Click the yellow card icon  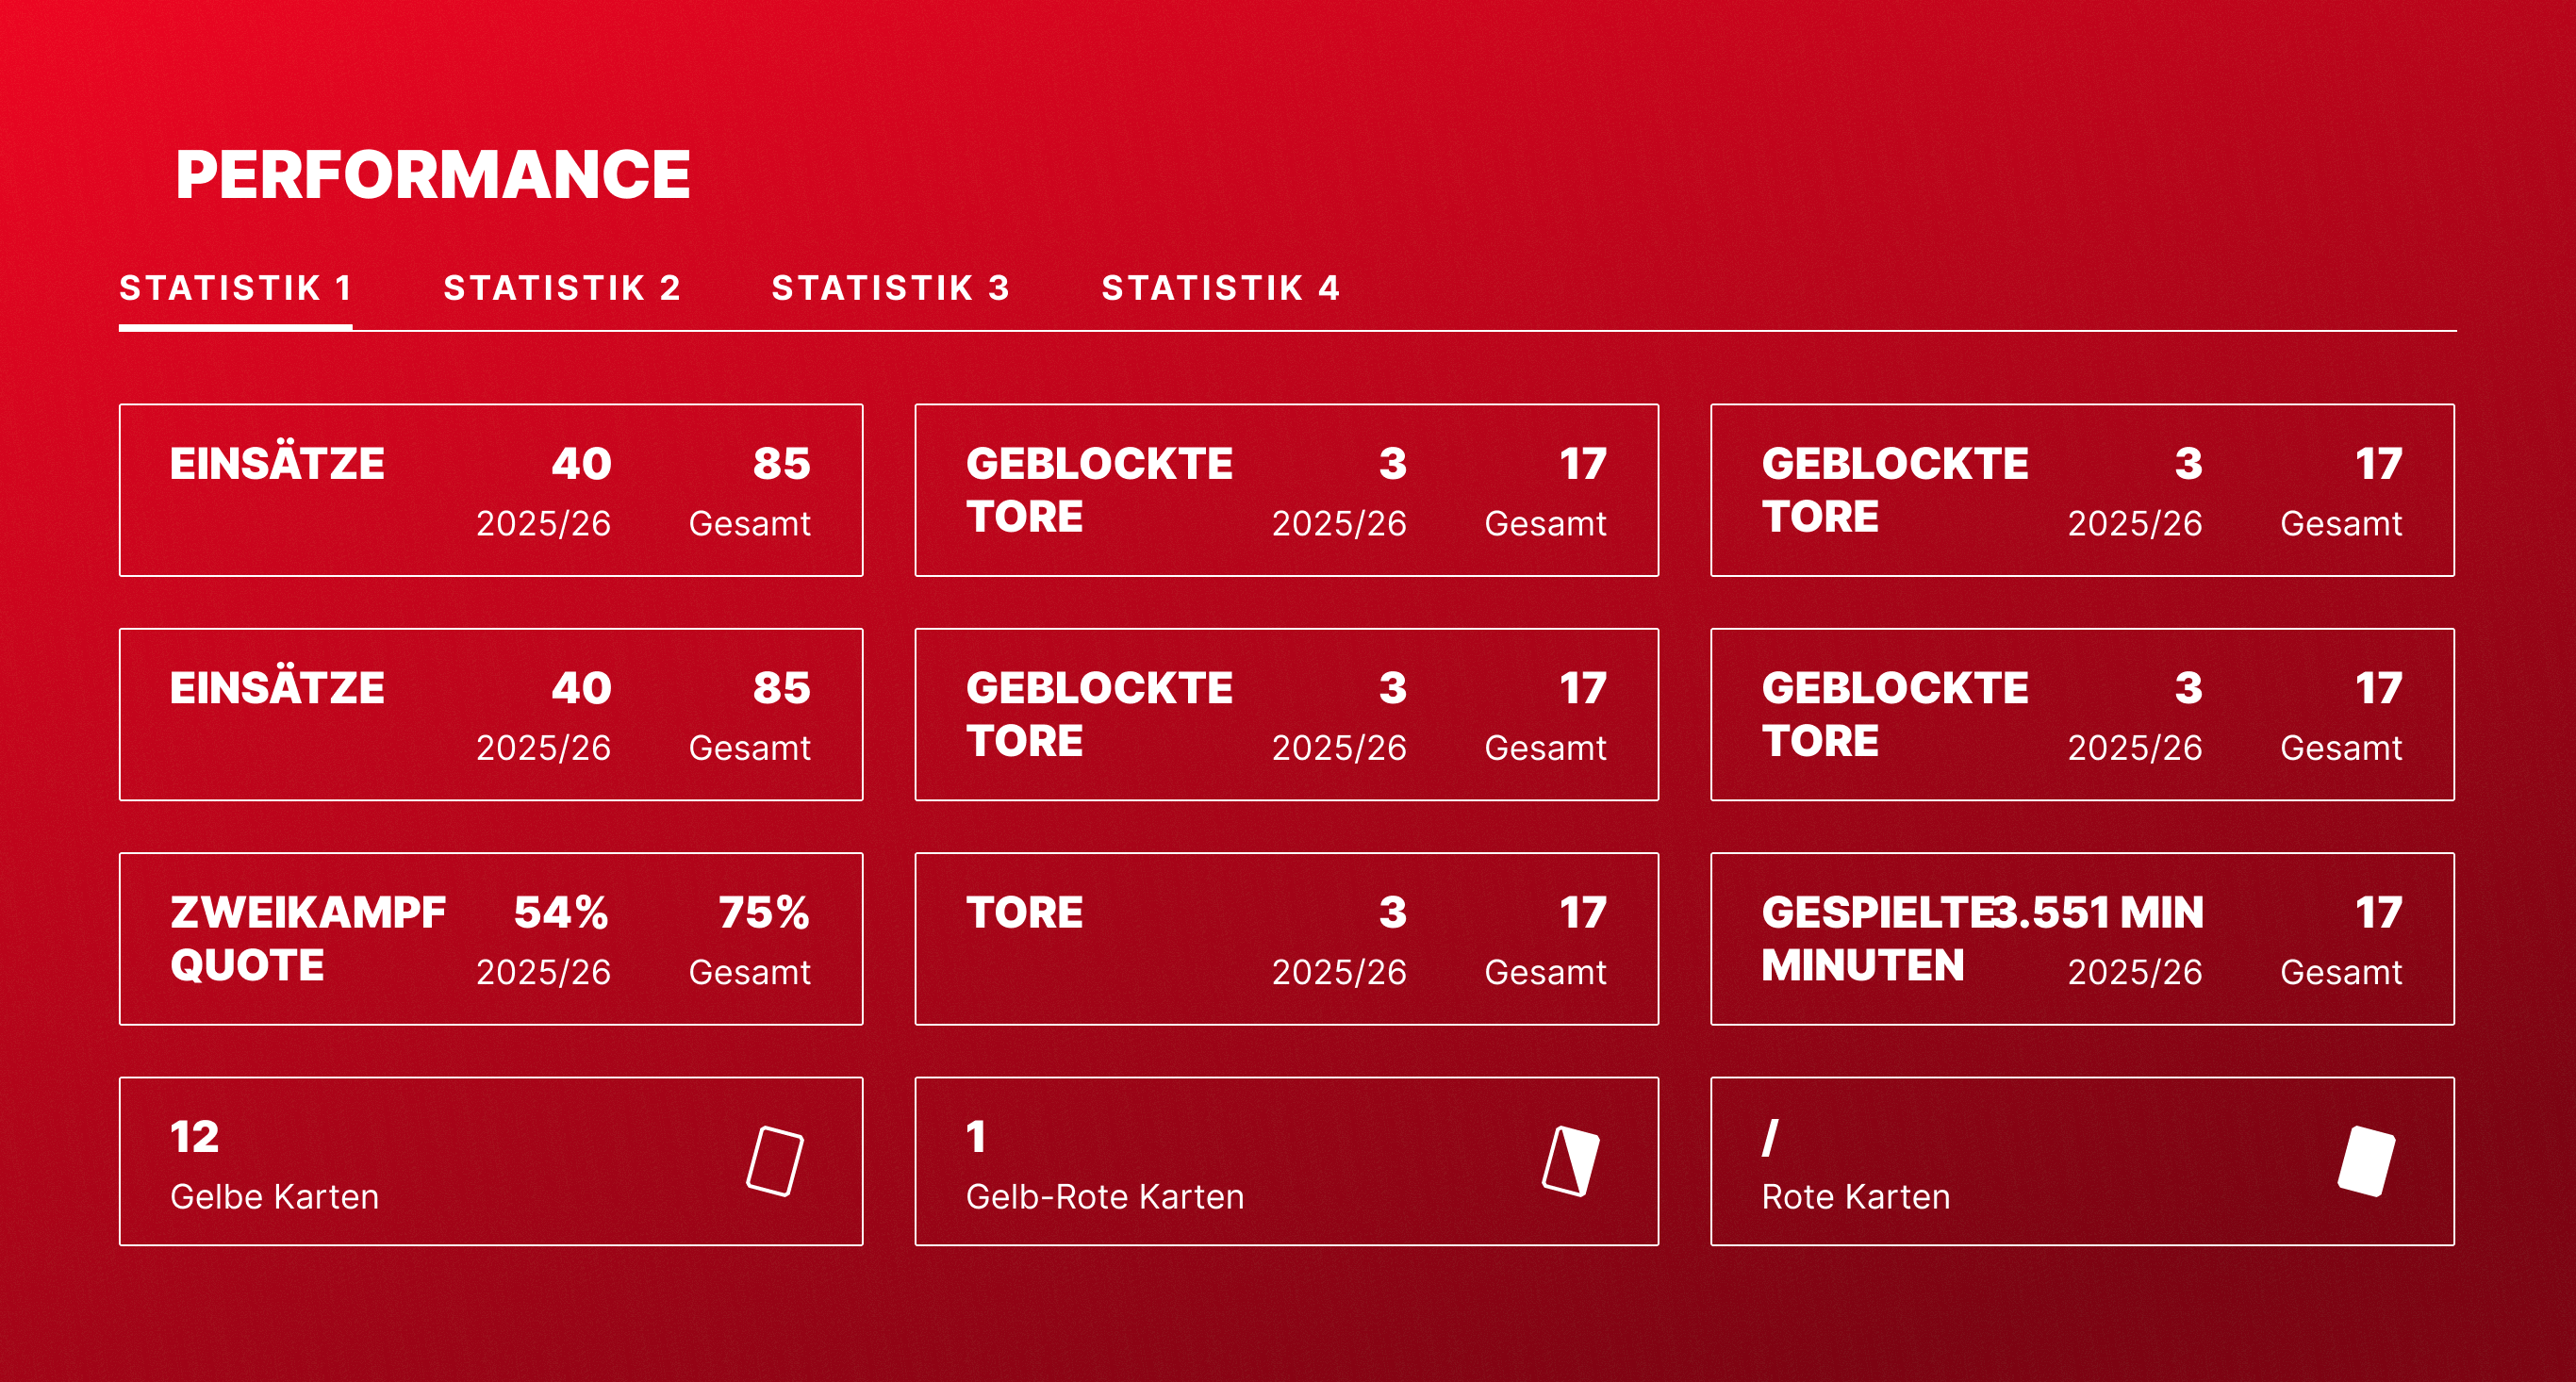tap(775, 1161)
